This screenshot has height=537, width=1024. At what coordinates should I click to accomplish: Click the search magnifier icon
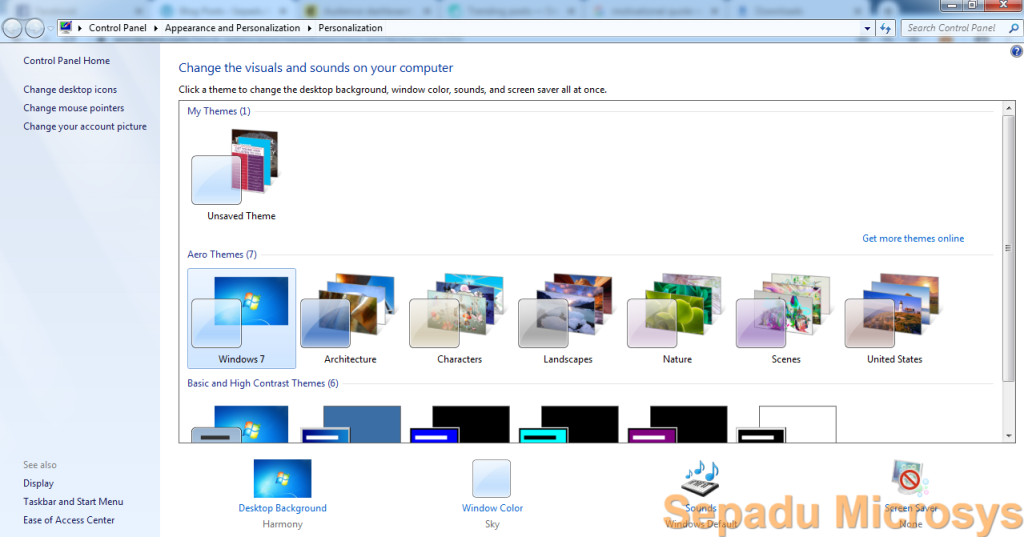(x=1014, y=28)
